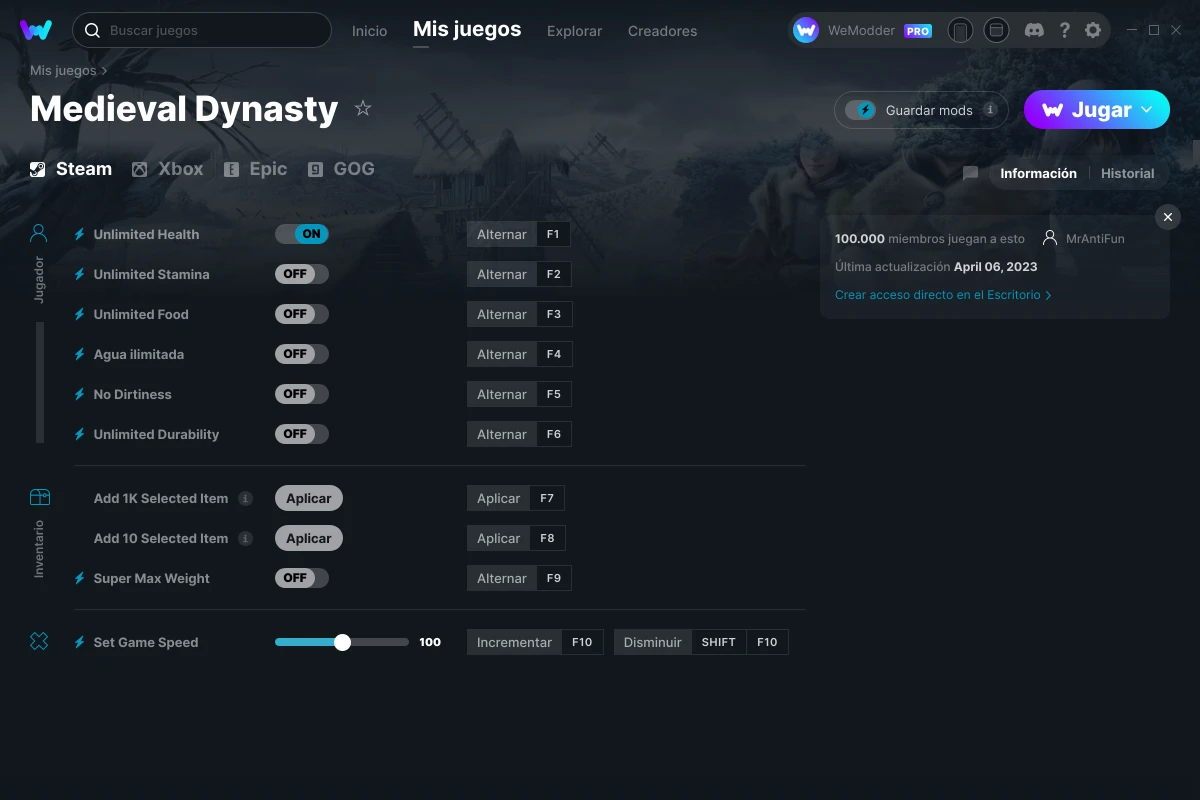
Task: Click the Set Game Speed slider track
Action: pos(342,642)
